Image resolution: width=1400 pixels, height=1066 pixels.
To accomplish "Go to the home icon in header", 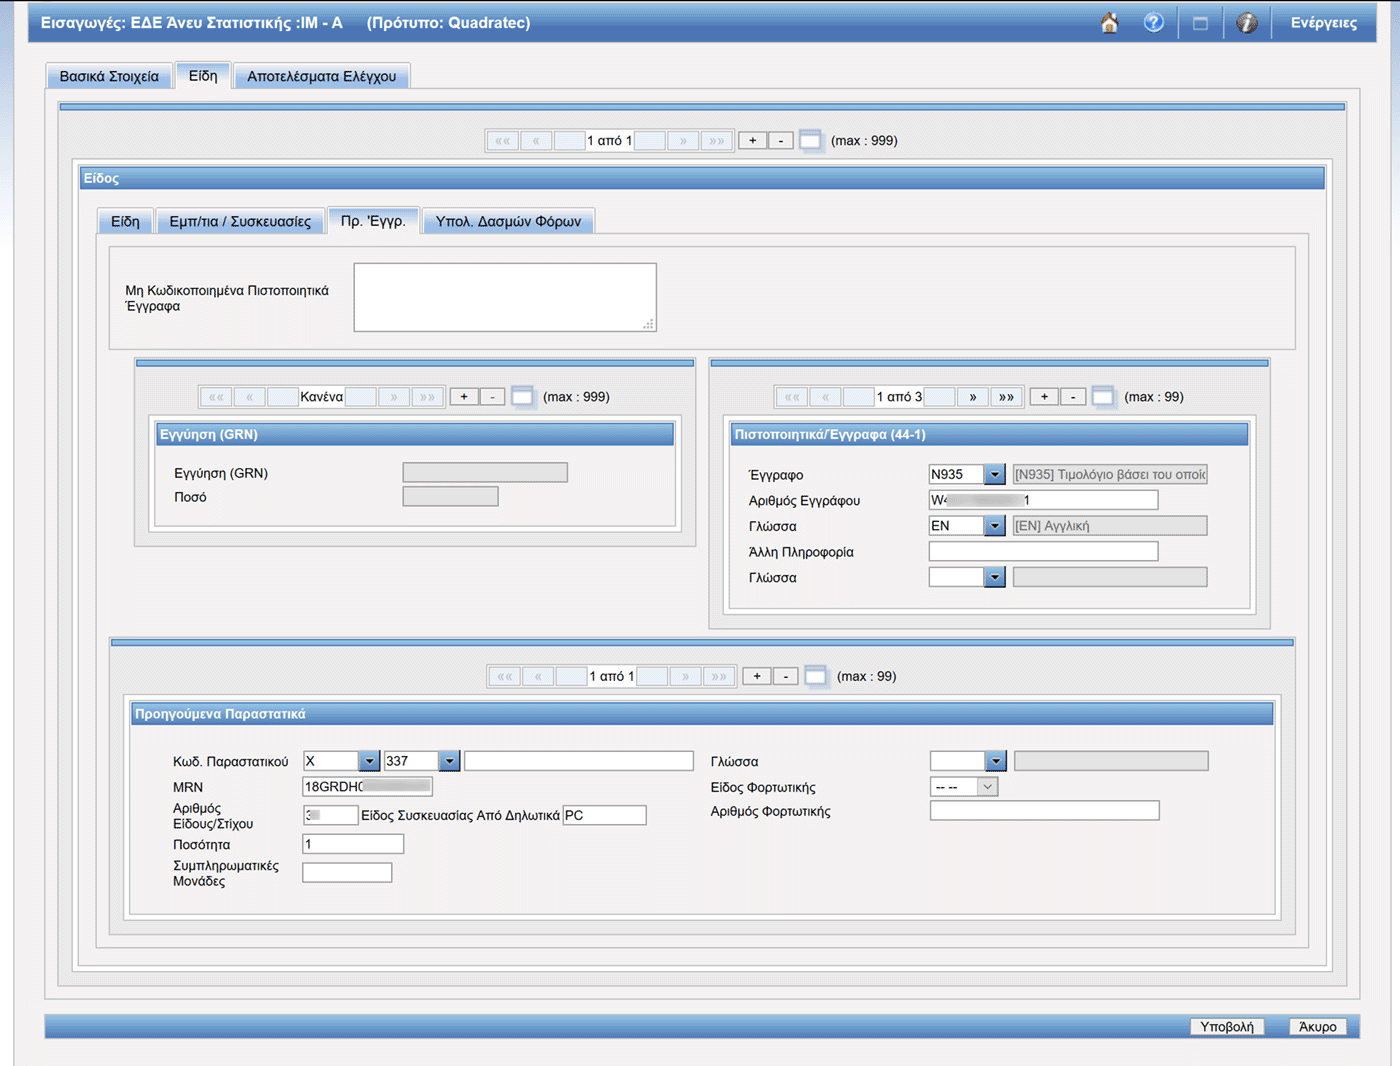I will pyautogui.click(x=1109, y=23).
